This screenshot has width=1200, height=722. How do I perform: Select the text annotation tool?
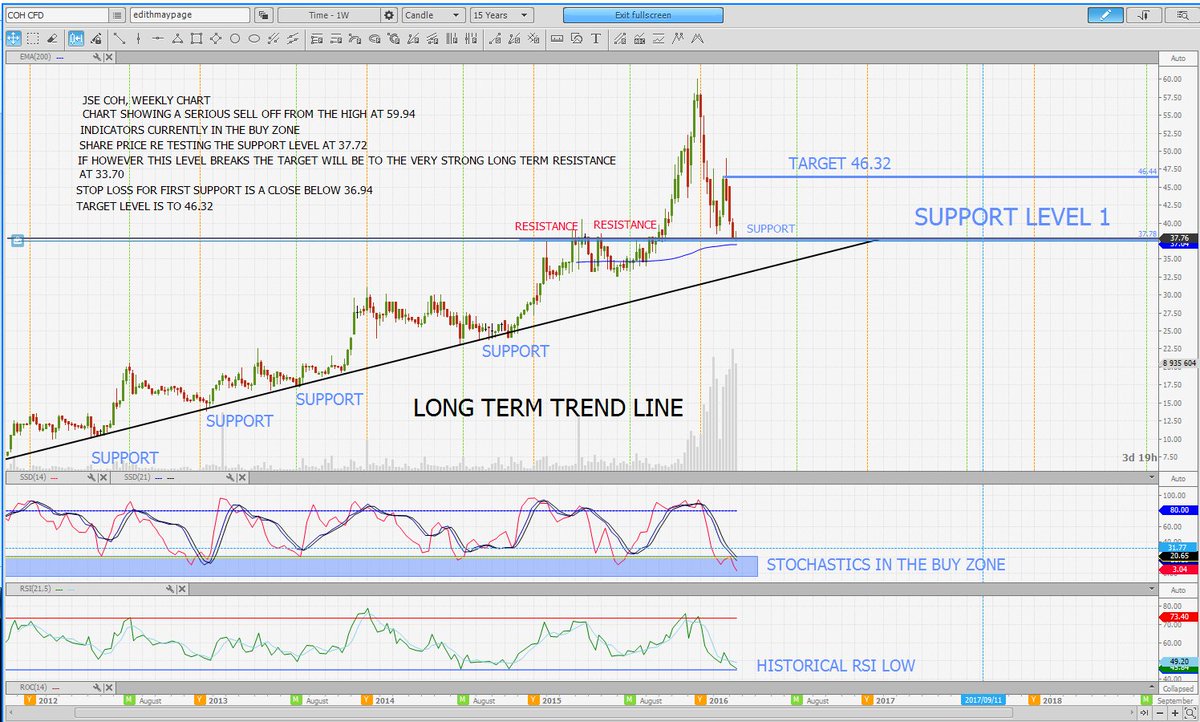(596, 38)
